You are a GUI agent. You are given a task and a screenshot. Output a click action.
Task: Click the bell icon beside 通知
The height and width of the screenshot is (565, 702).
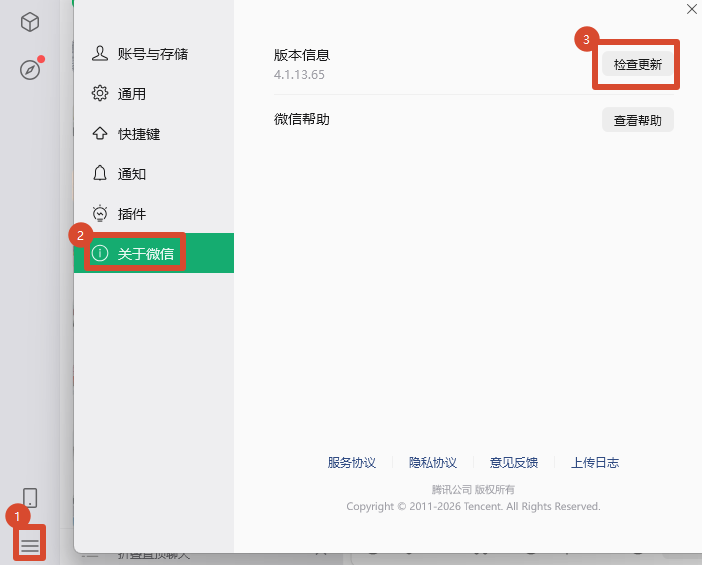[x=99, y=173]
